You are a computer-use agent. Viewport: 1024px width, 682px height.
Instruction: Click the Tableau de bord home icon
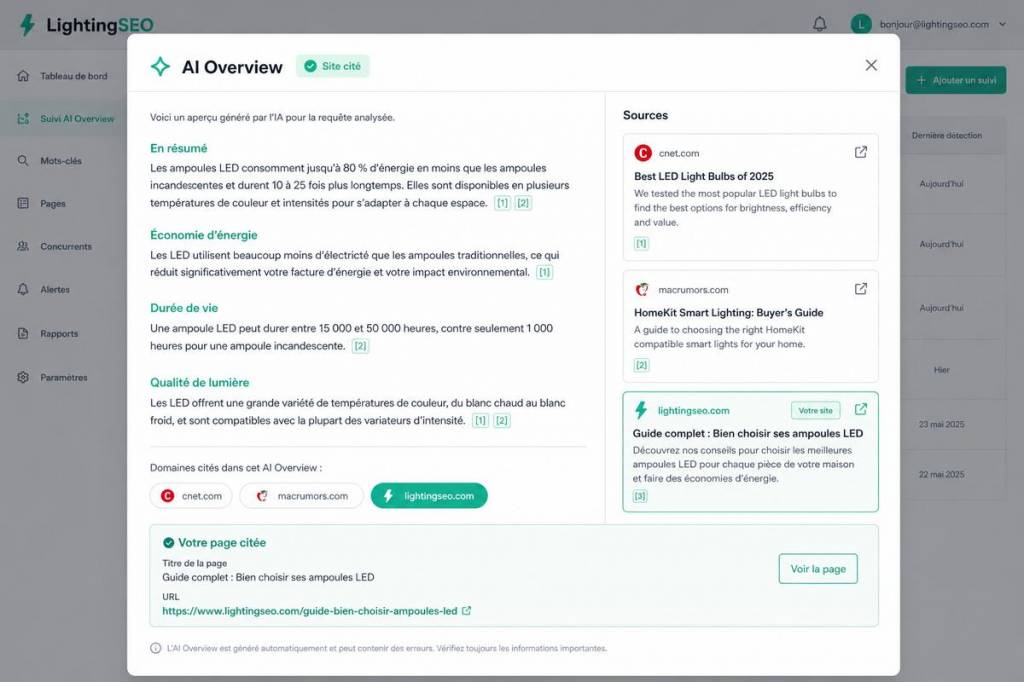click(x=23, y=76)
